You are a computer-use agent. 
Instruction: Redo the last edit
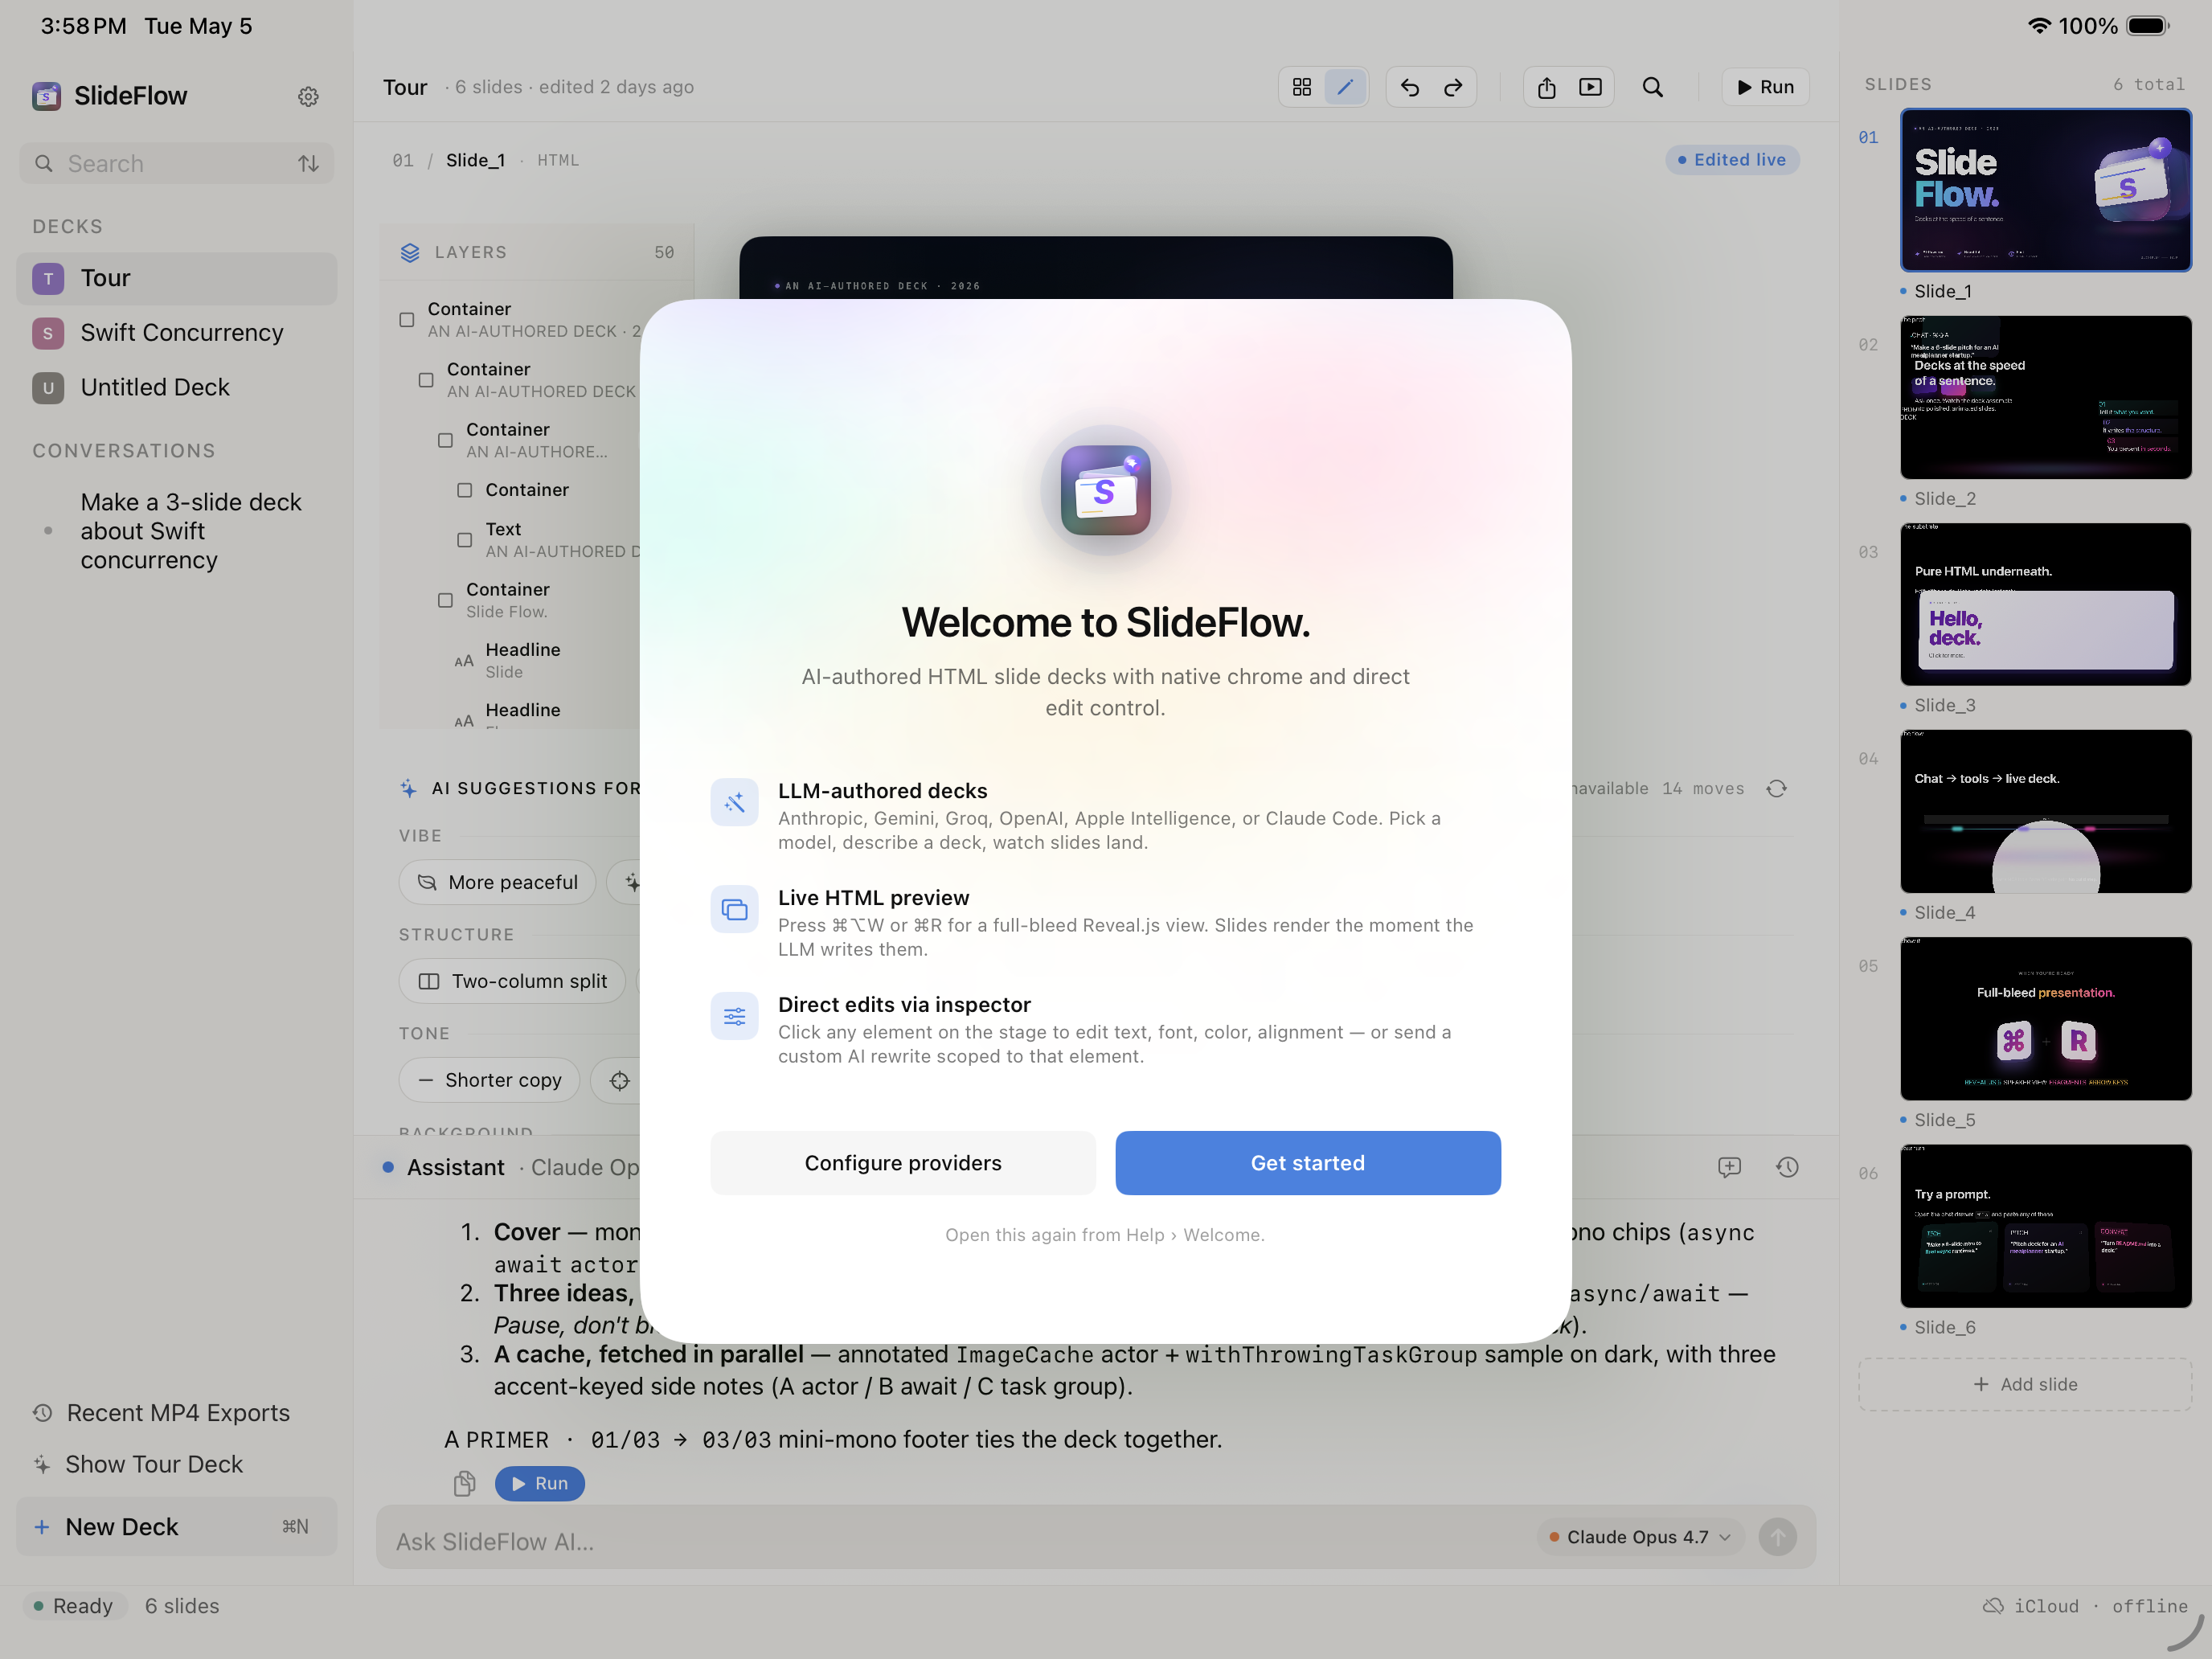pos(1453,87)
